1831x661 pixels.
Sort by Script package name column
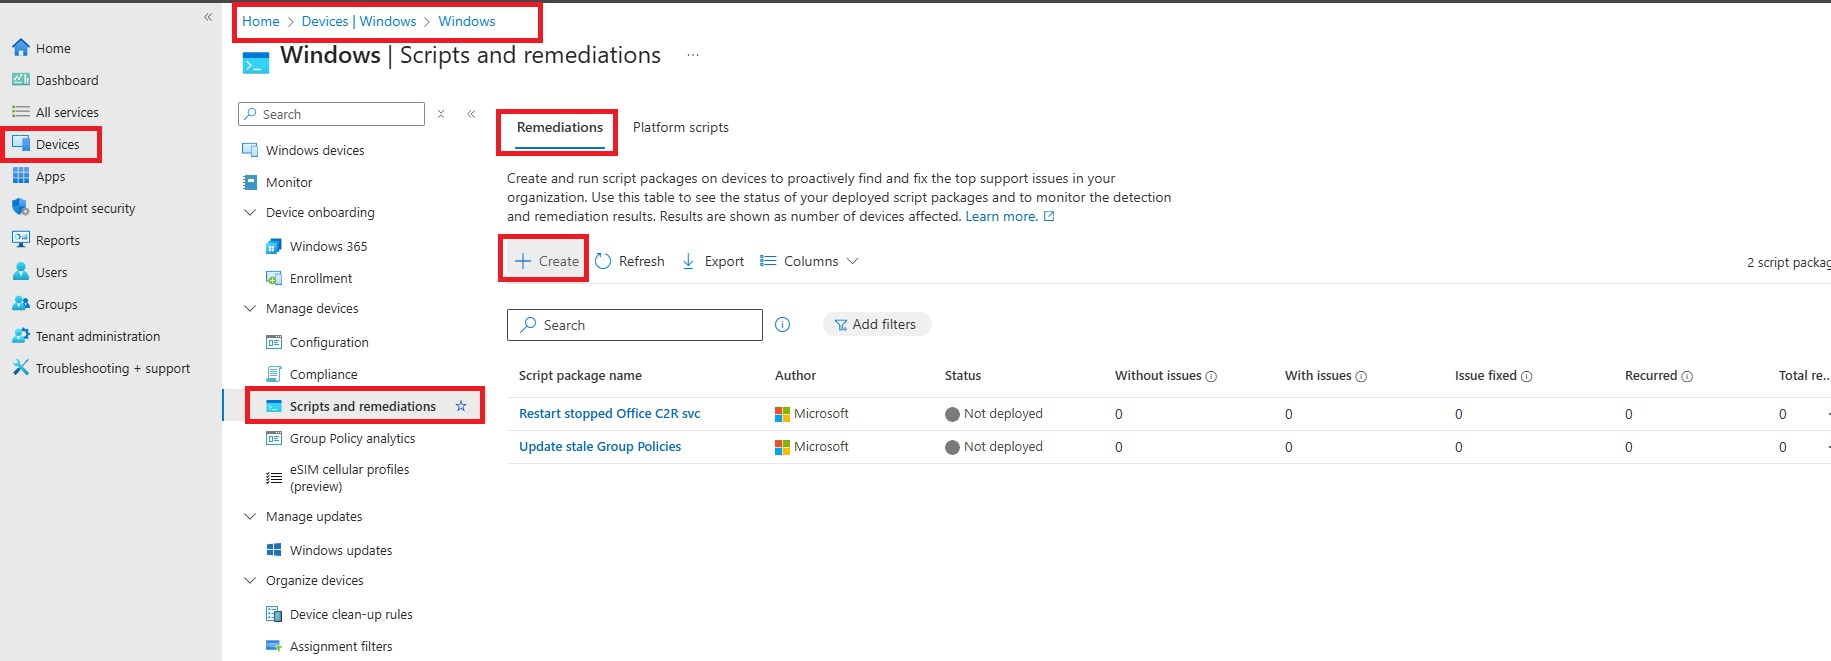click(580, 375)
